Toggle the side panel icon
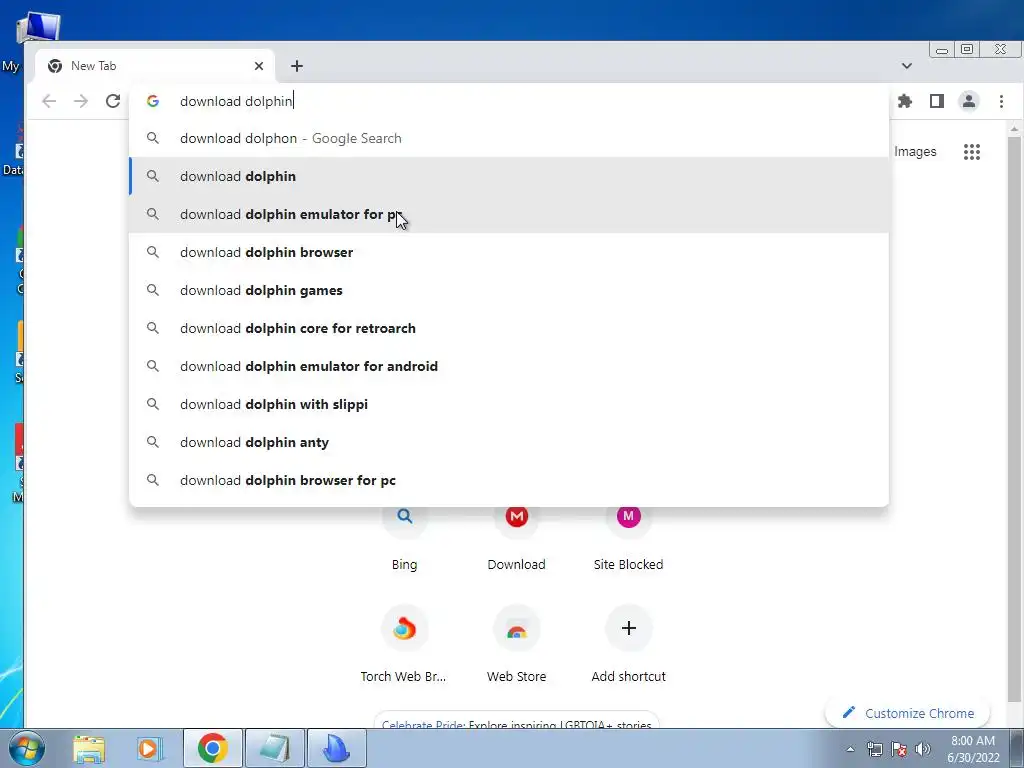The height and width of the screenshot is (768, 1024). tap(936, 101)
